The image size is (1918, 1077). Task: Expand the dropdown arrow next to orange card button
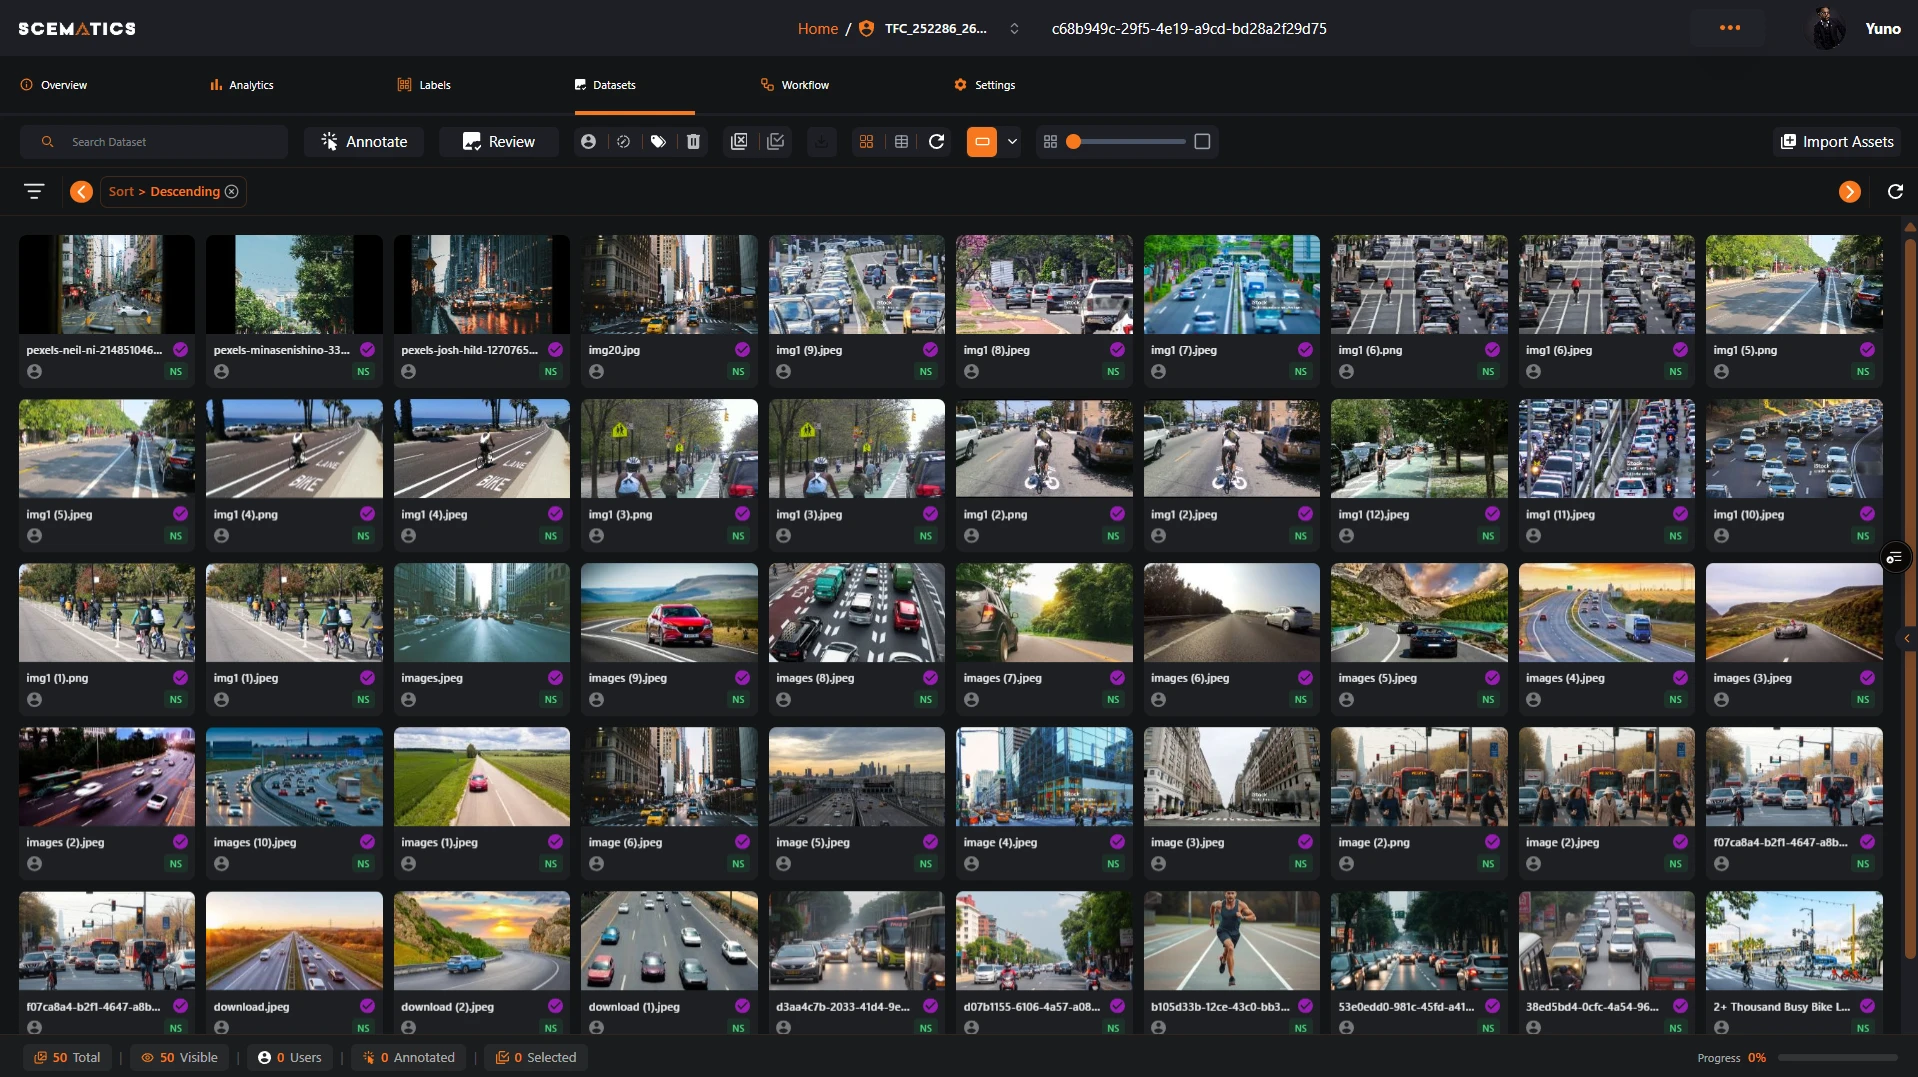click(1012, 142)
